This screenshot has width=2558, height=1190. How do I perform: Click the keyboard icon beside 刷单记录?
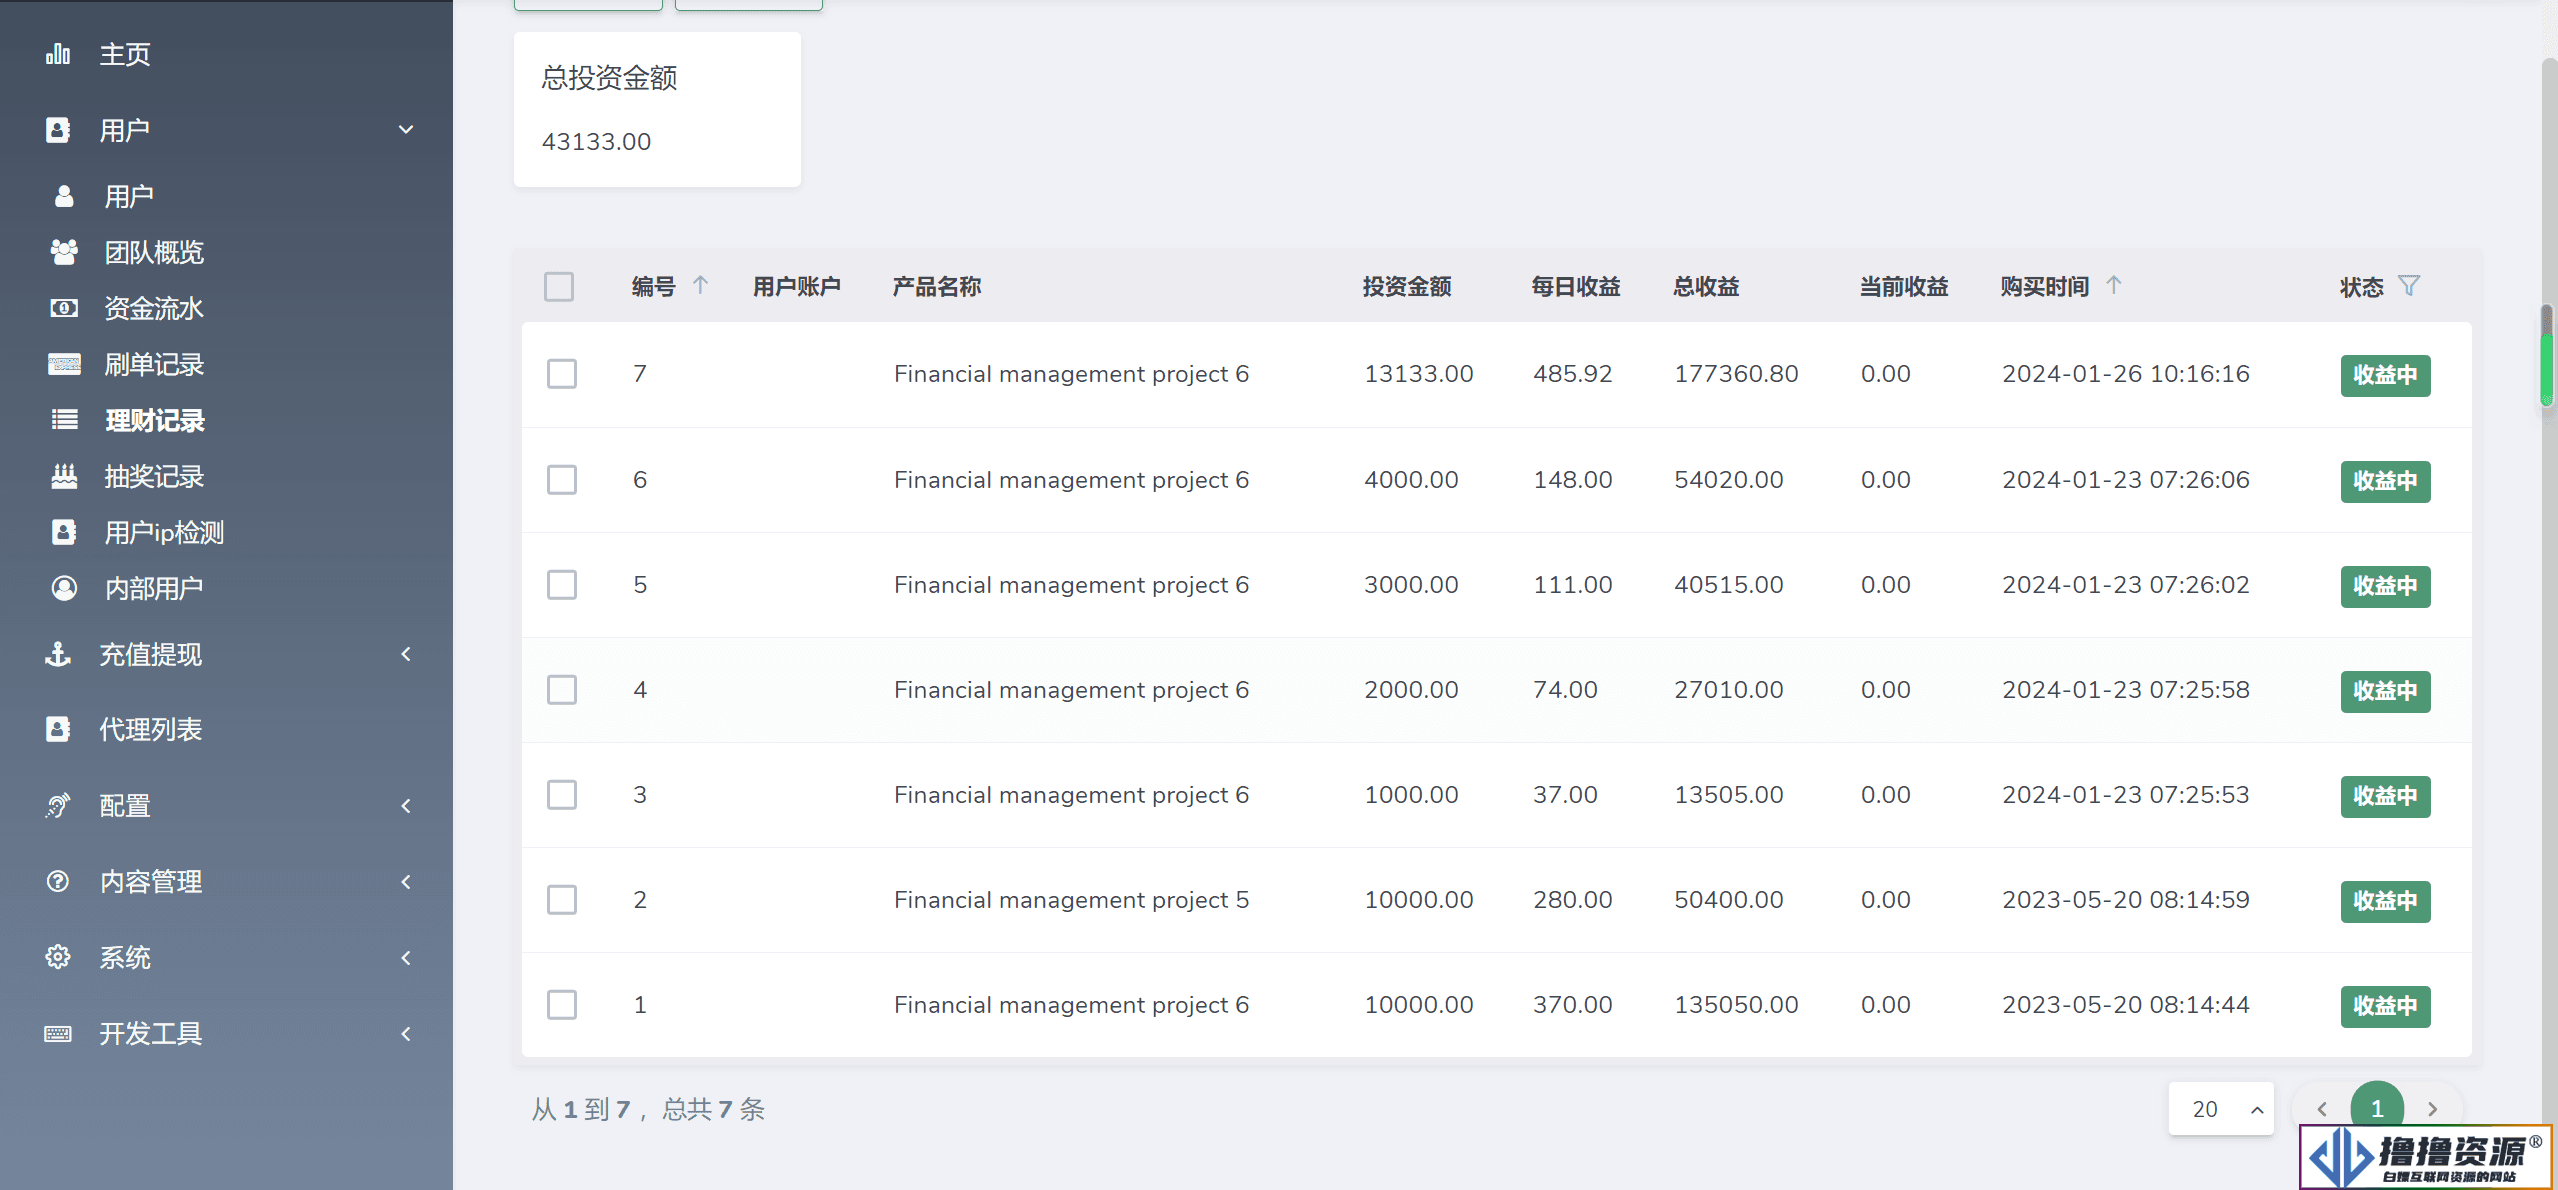pos(64,364)
